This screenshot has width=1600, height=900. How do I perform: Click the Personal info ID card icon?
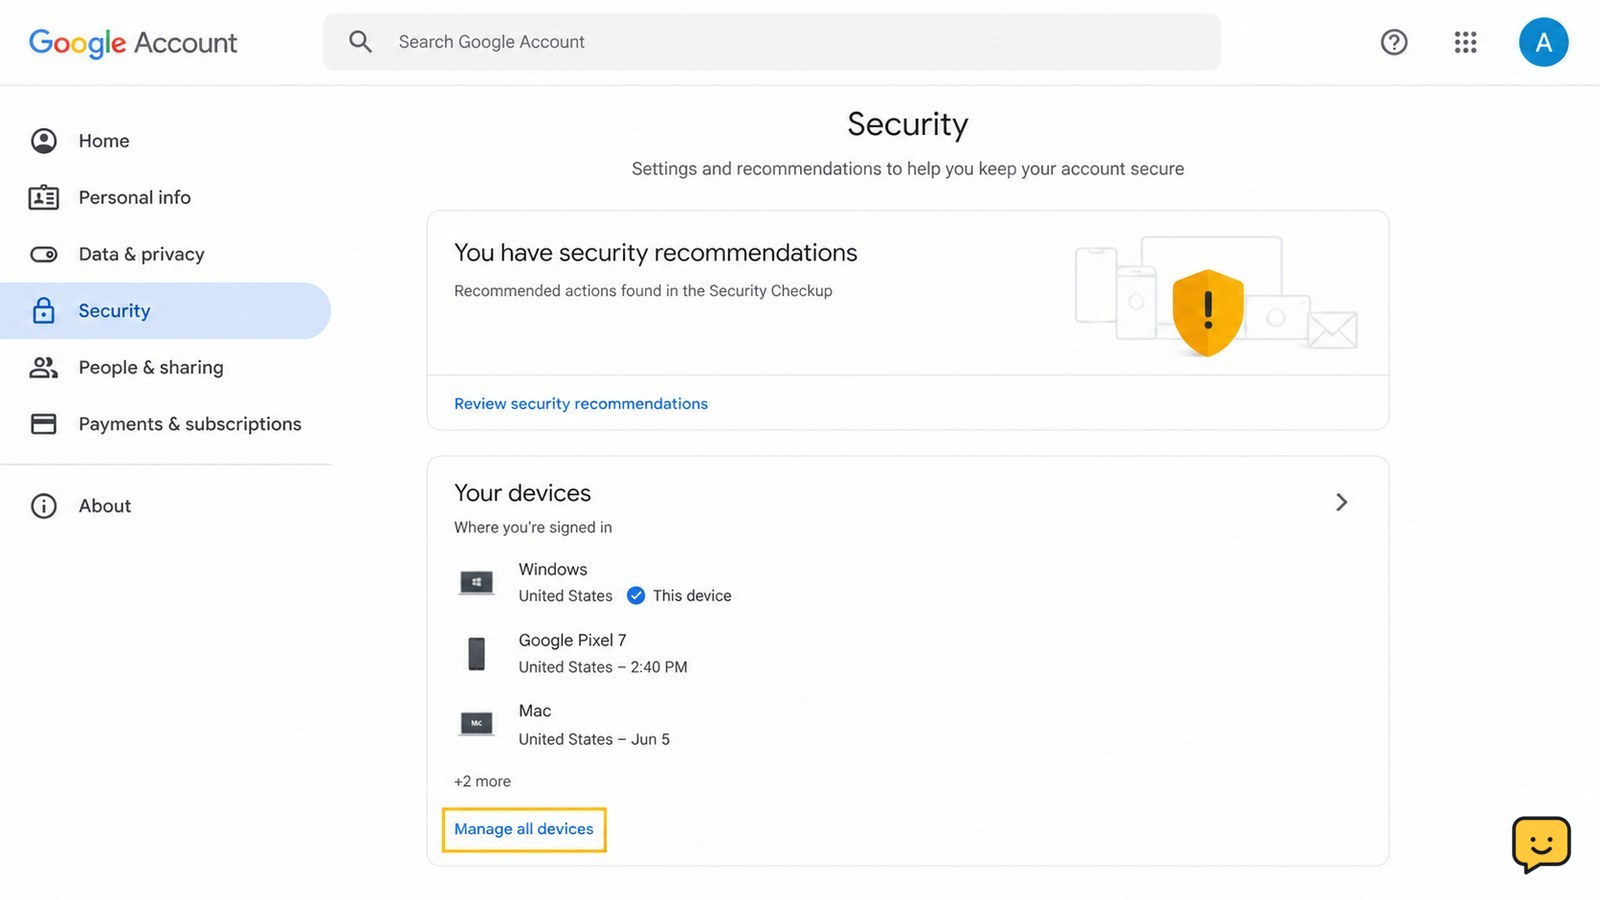tap(44, 198)
